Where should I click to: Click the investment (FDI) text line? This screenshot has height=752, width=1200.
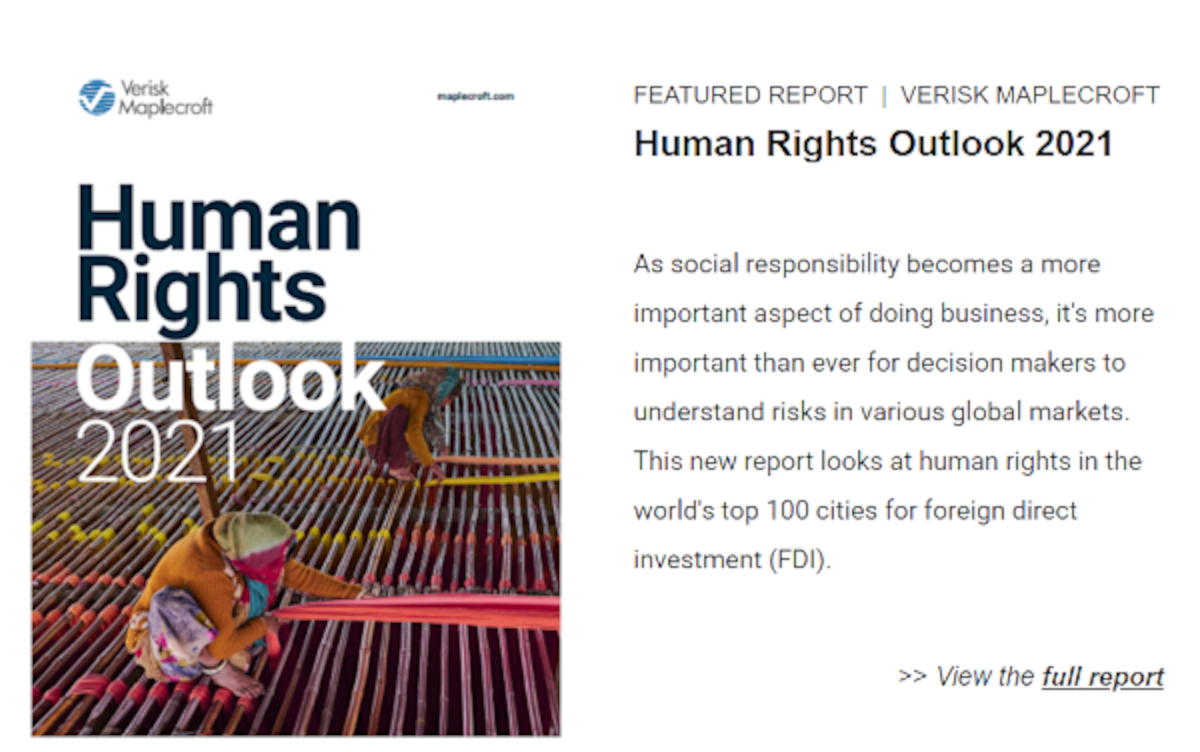[x=732, y=560]
